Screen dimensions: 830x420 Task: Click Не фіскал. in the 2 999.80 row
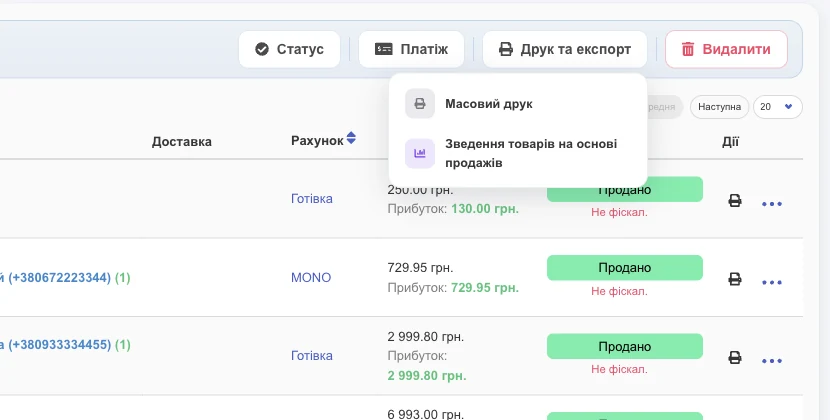pyautogui.click(x=619, y=369)
